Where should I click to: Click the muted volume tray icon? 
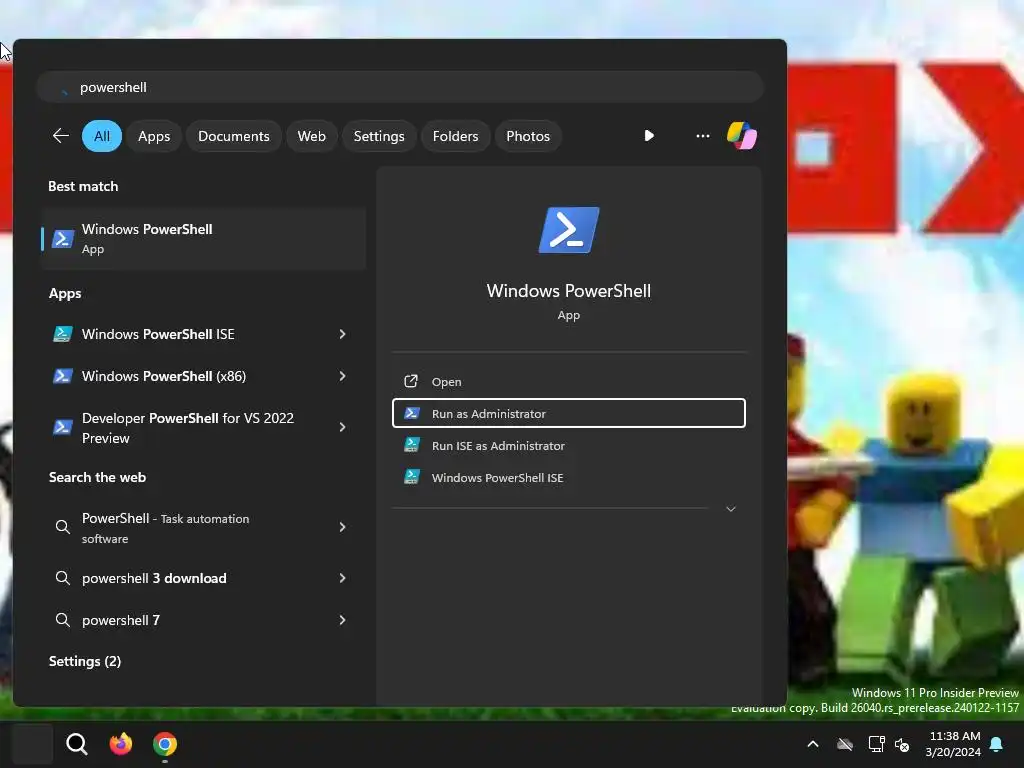pyautogui.click(x=902, y=744)
